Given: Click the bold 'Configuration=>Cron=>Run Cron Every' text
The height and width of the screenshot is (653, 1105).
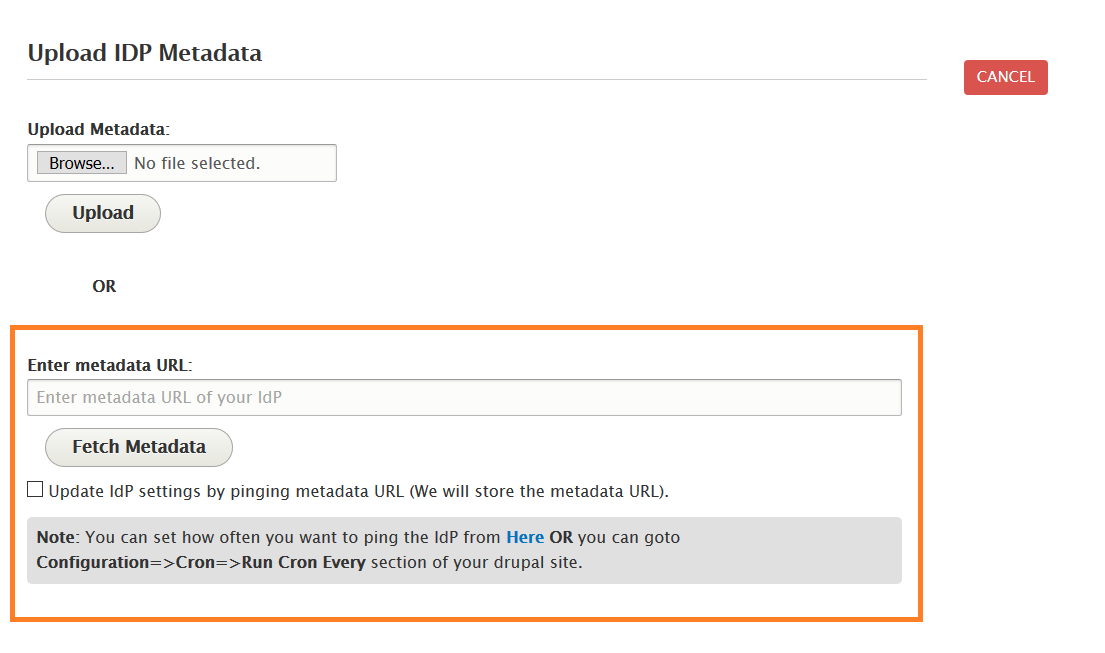Looking at the screenshot, I should tap(201, 562).
